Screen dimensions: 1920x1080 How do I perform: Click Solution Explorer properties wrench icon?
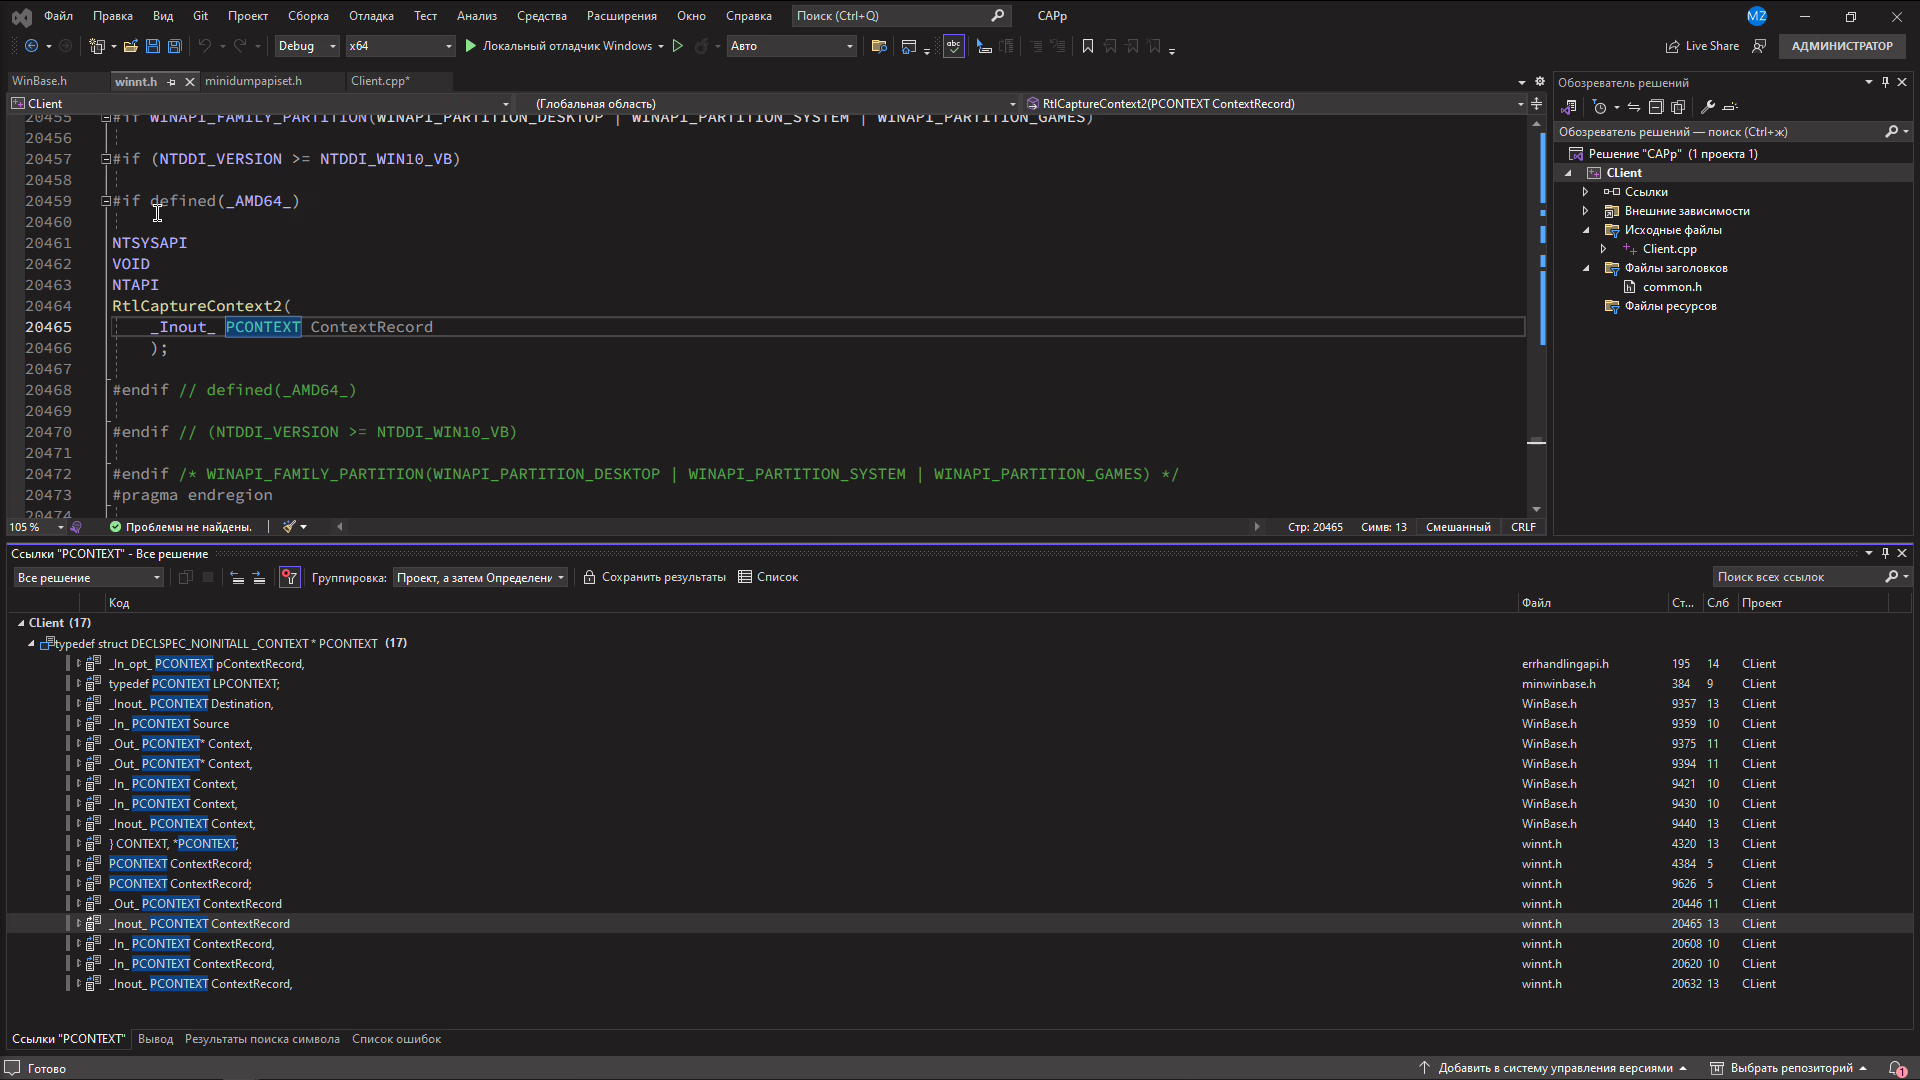(1708, 107)
